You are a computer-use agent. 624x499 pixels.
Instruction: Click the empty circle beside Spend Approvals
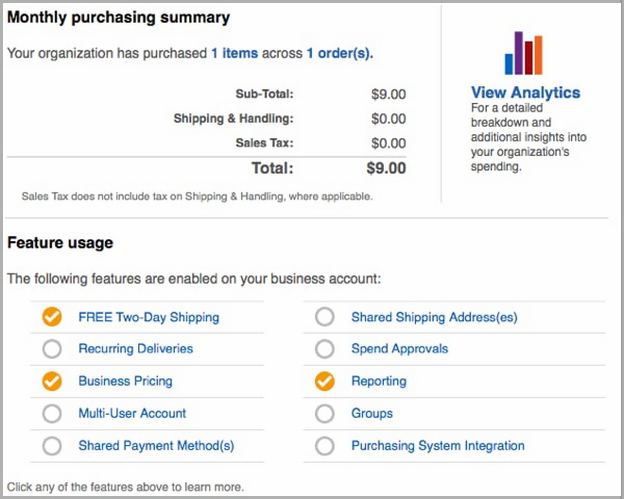[325, 349]
